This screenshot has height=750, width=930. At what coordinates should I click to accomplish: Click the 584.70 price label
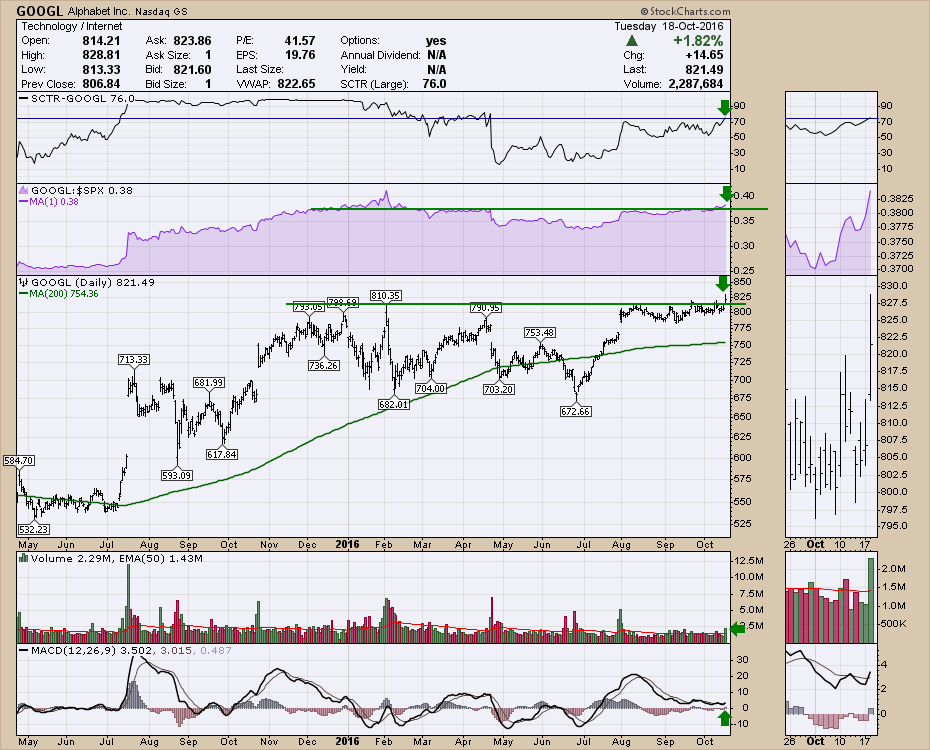point(18,460)
